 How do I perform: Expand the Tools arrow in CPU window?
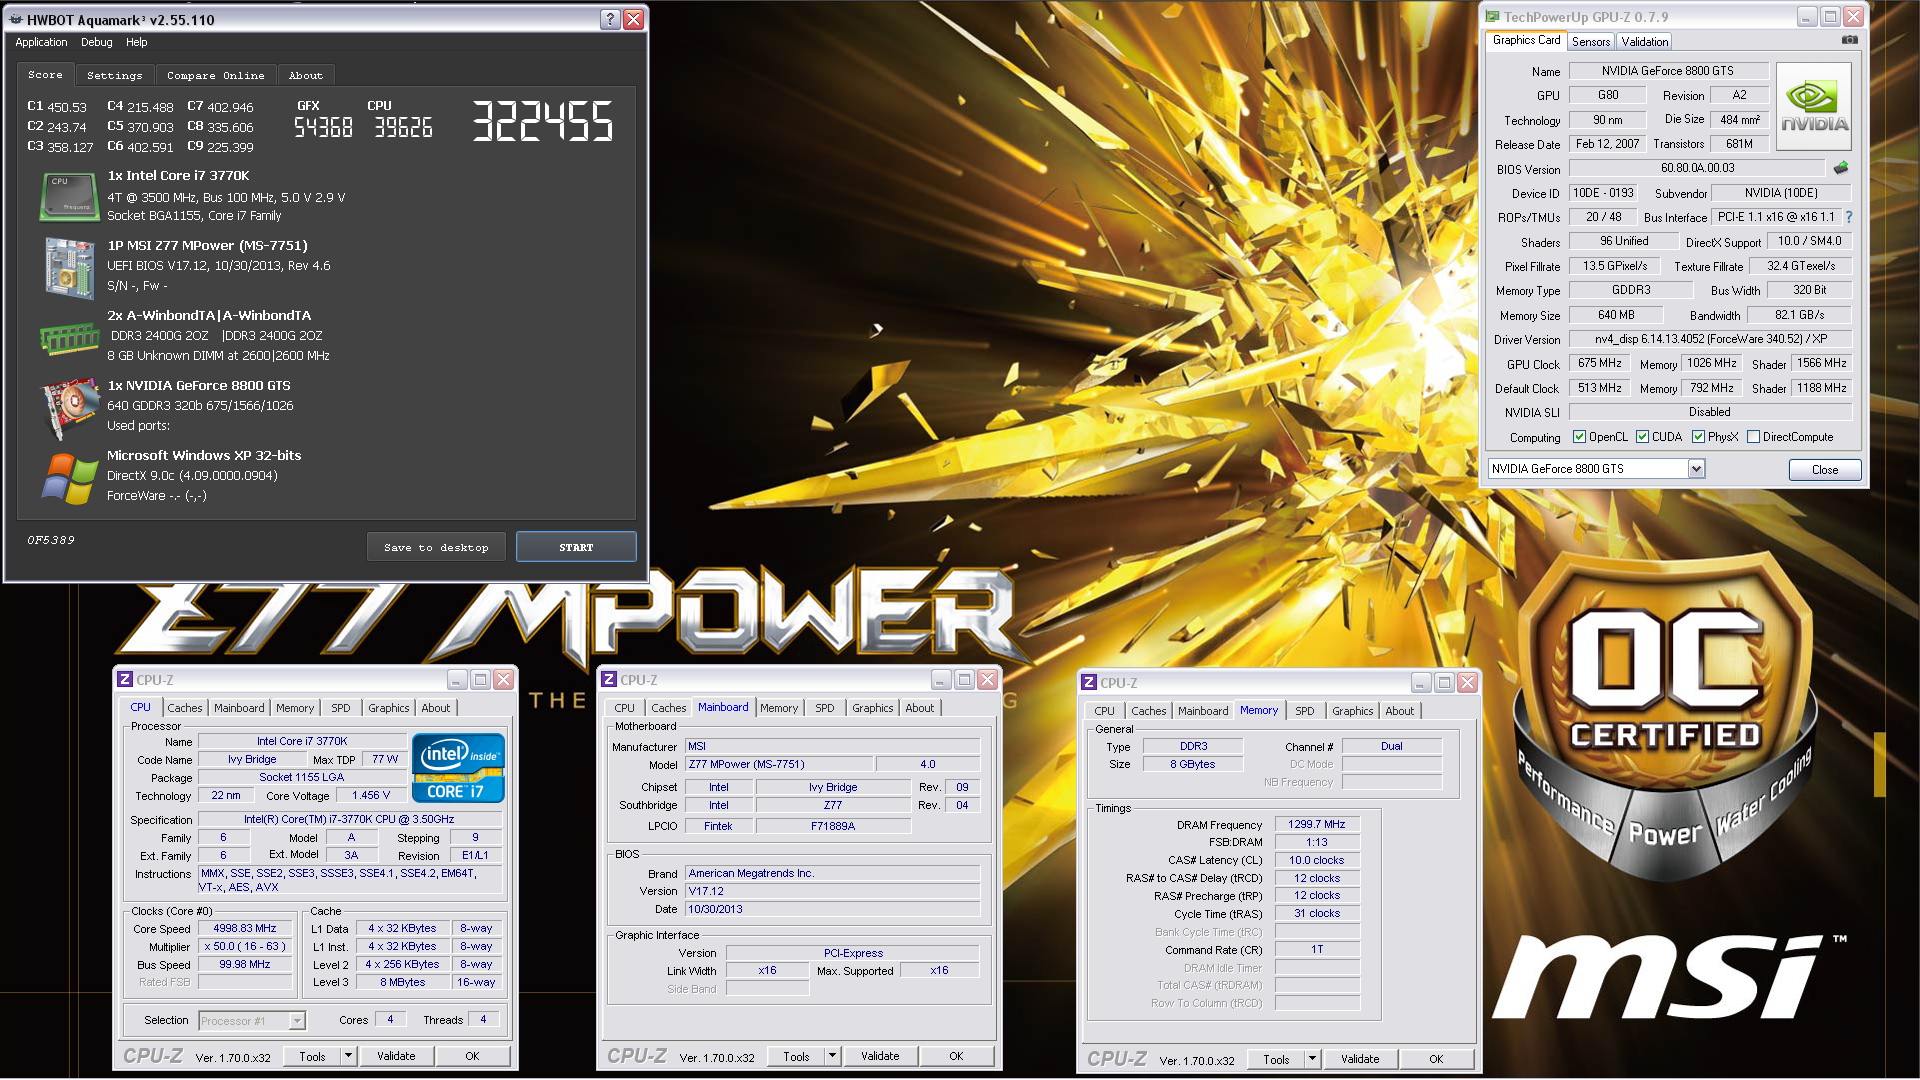348,1056
